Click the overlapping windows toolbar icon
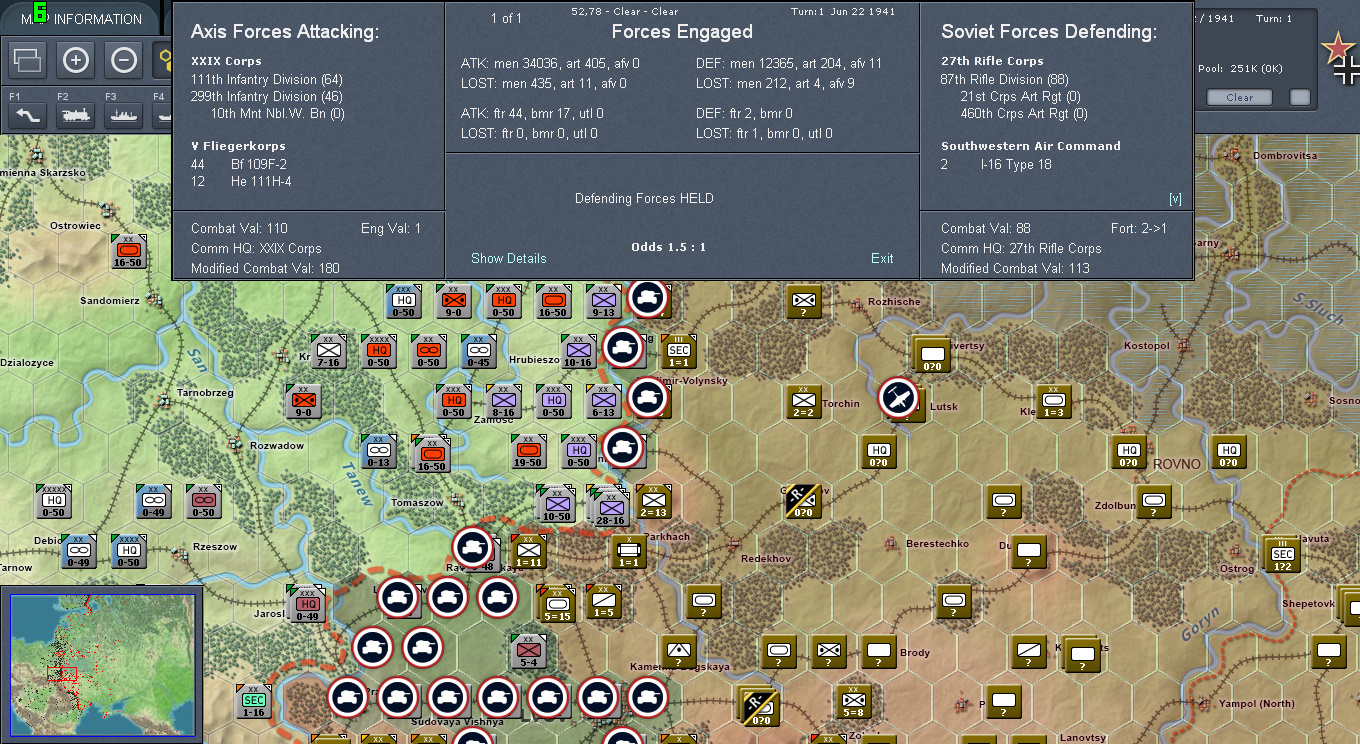1360x744 pixels. 27,60
